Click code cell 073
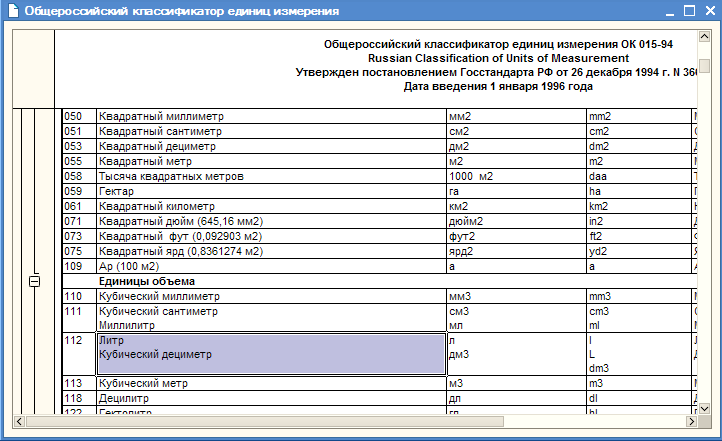The image size is (722, 441). coord(79,236)
